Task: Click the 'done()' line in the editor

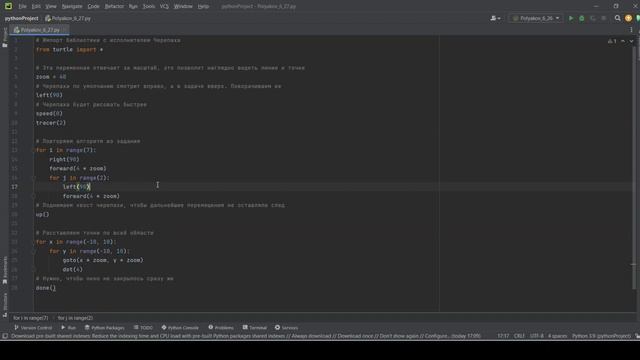Action: coord(46,288)
